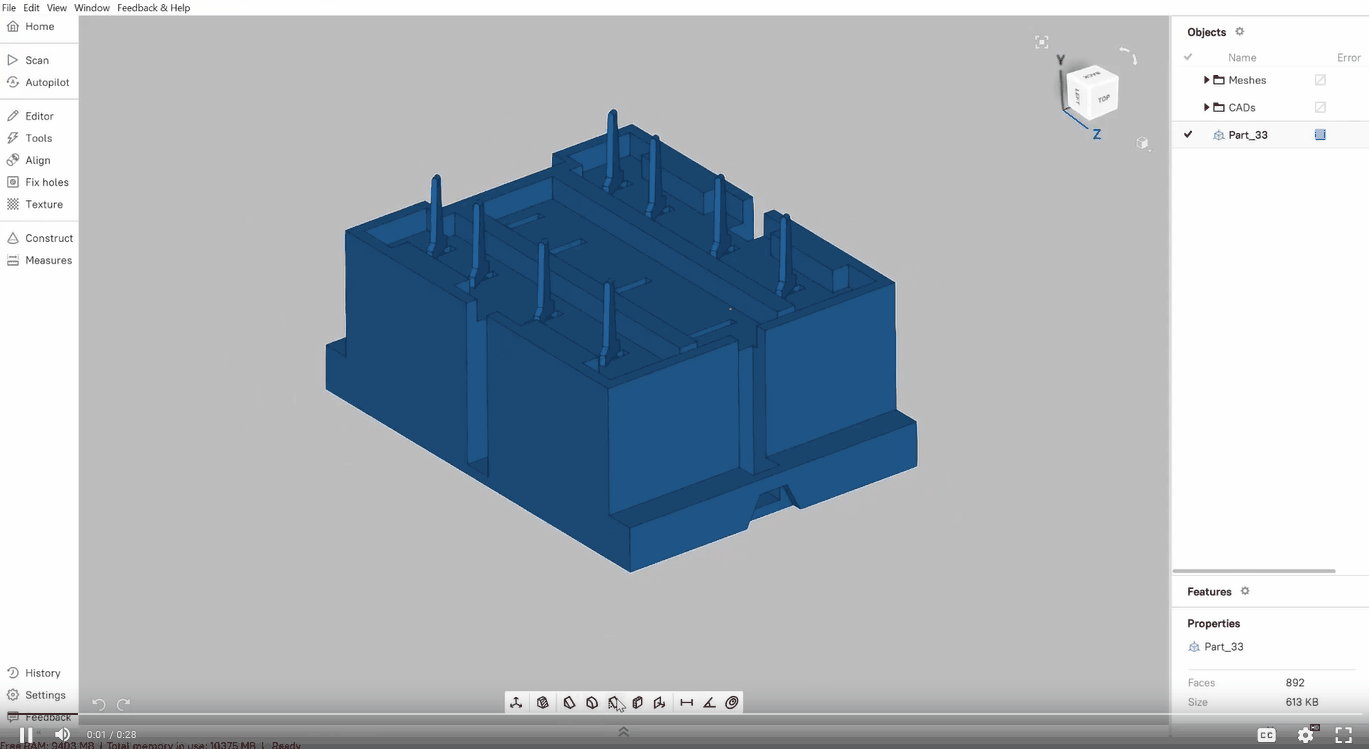This screenshot has width=1369, height=749.
Task: Expand the CADs folder
Action: (1206, 107)
